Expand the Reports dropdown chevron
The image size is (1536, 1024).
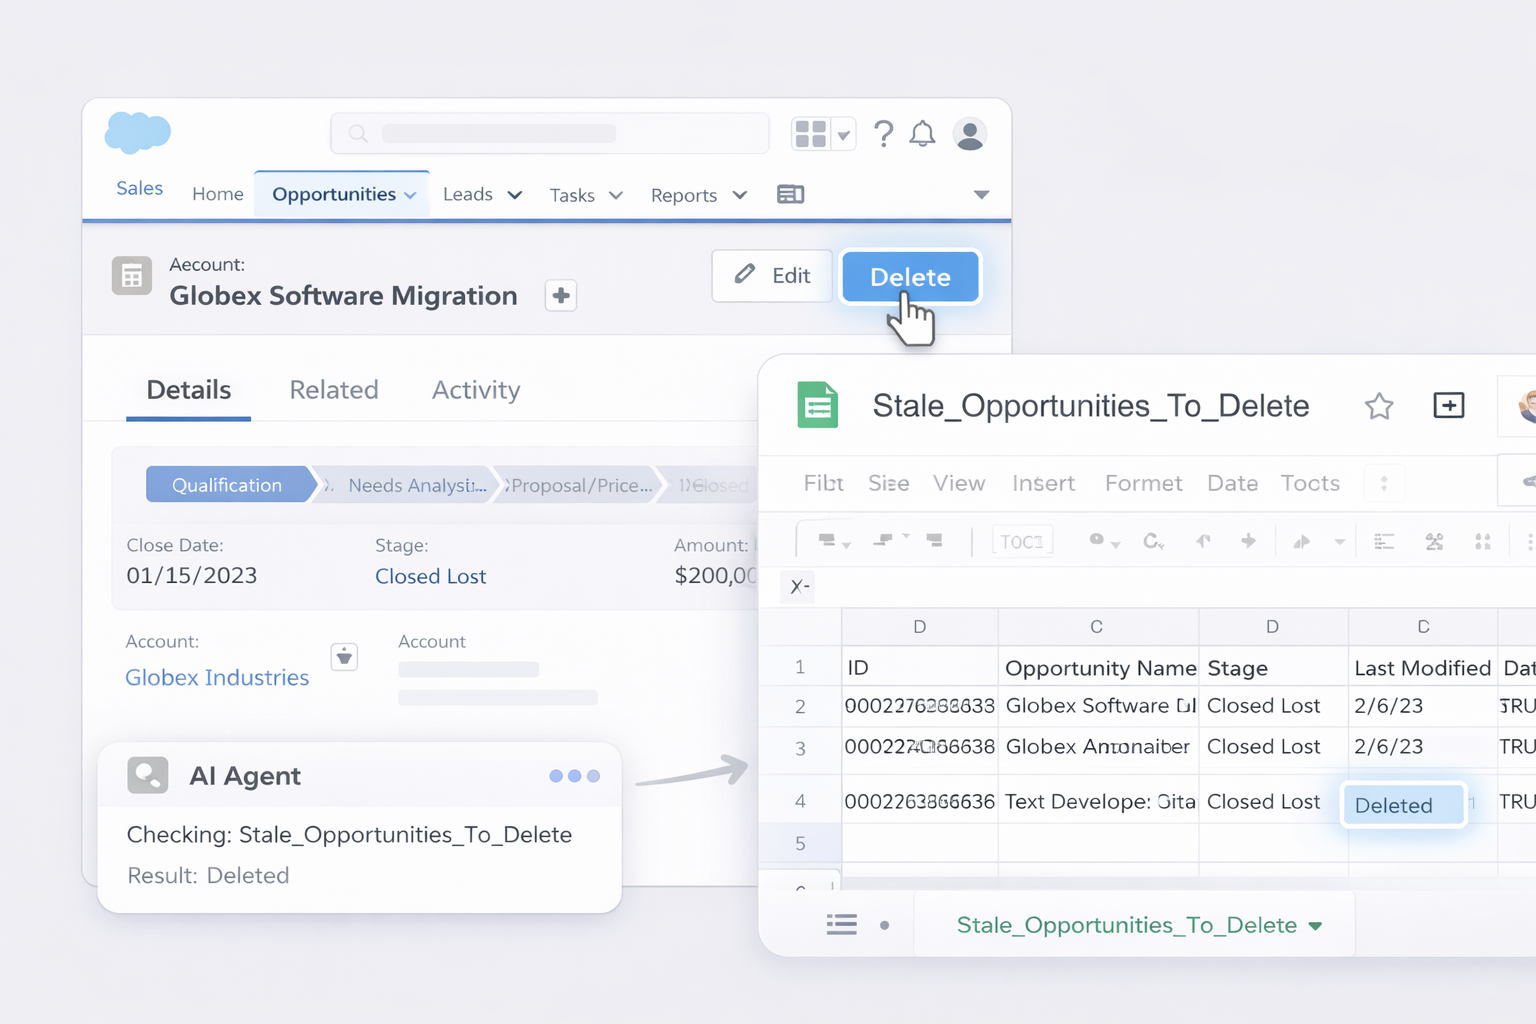click(740, 195)
